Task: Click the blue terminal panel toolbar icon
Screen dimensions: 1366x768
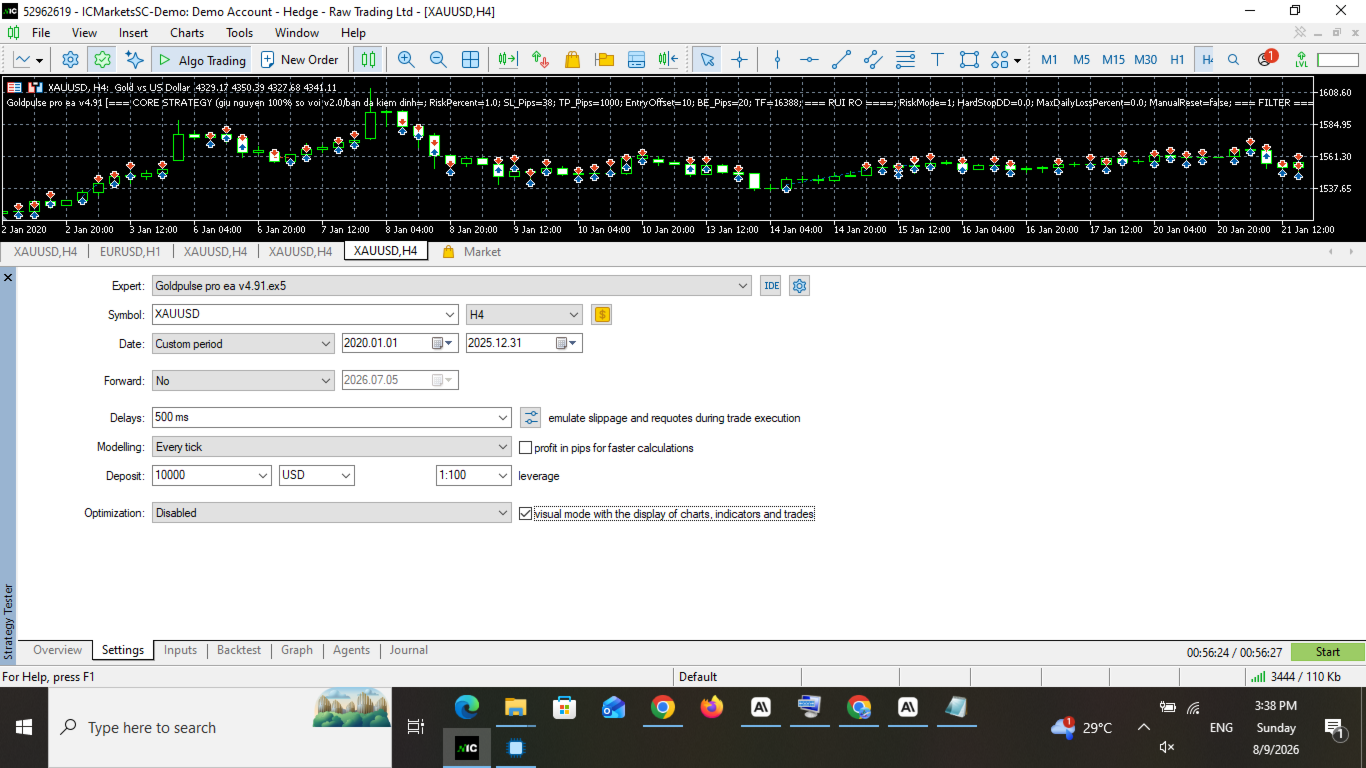Action: [x=637, y=59]
